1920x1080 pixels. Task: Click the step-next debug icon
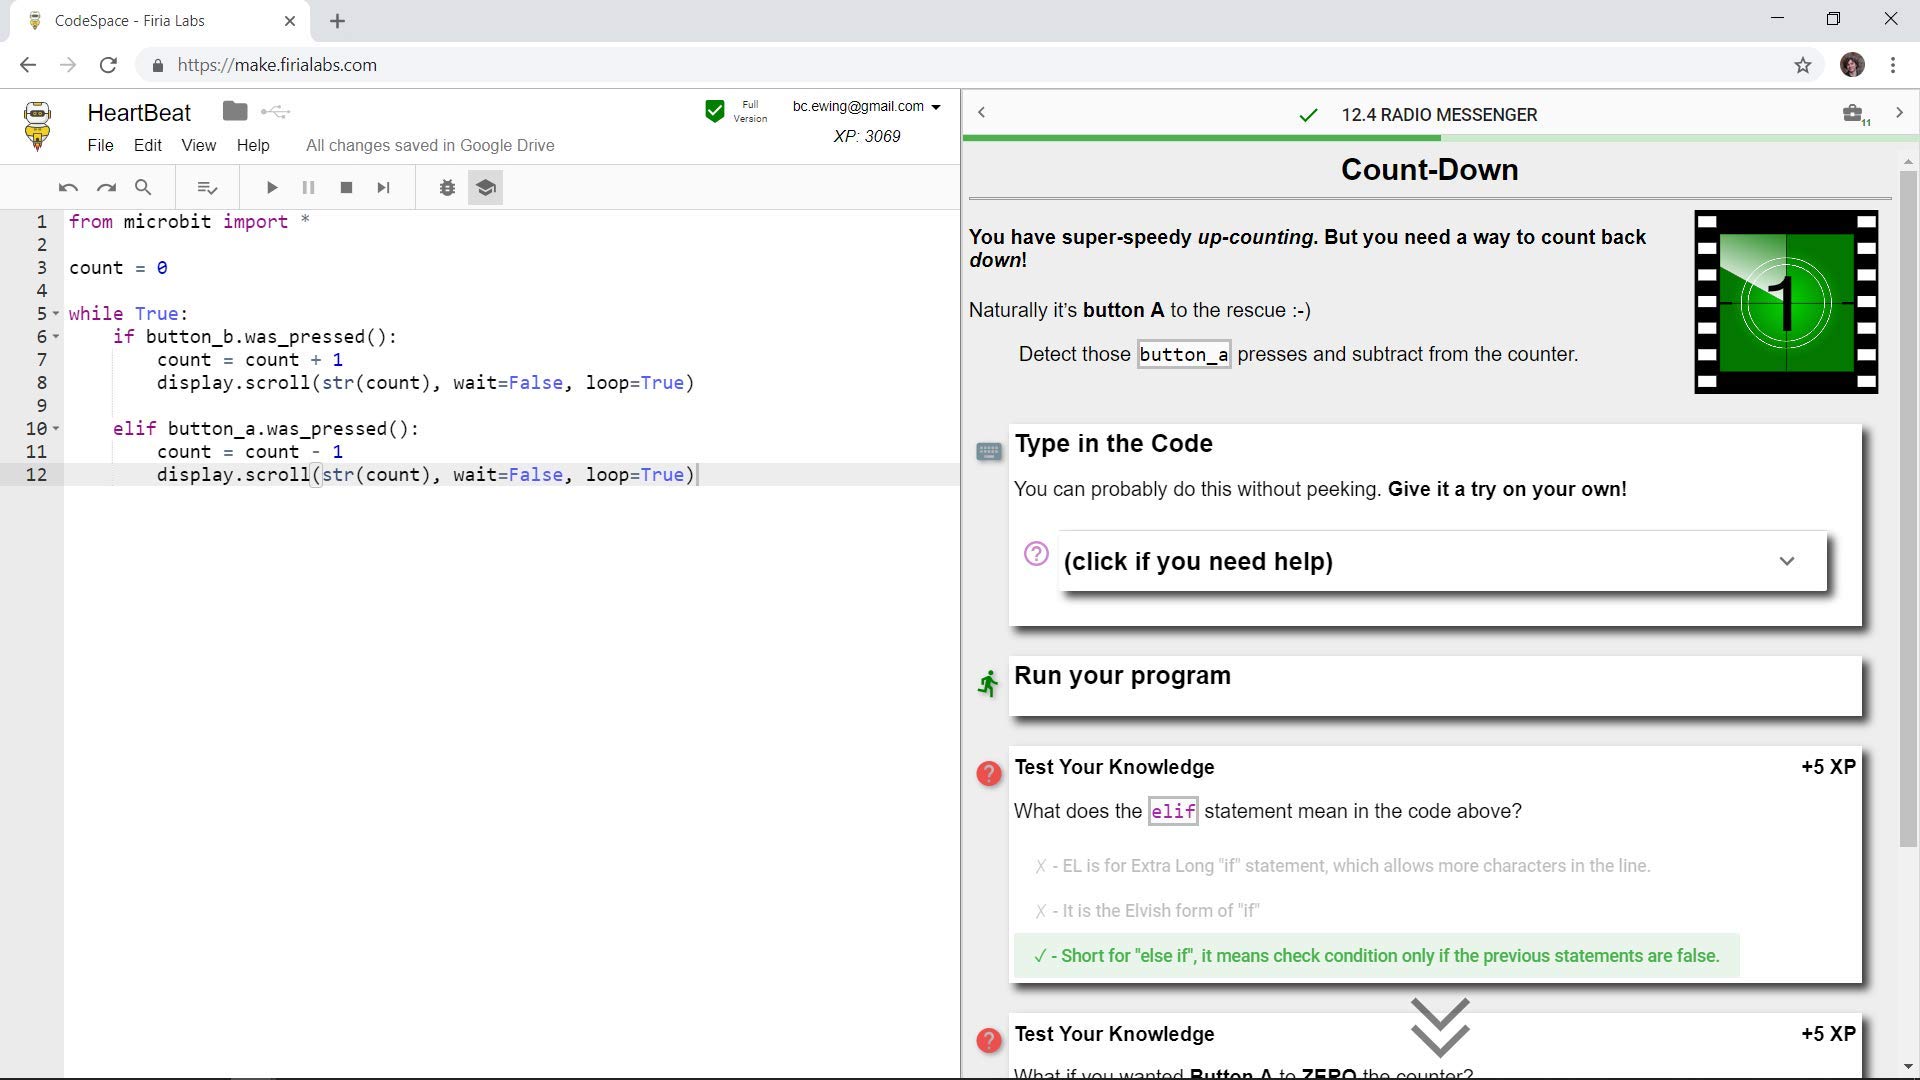383,188
